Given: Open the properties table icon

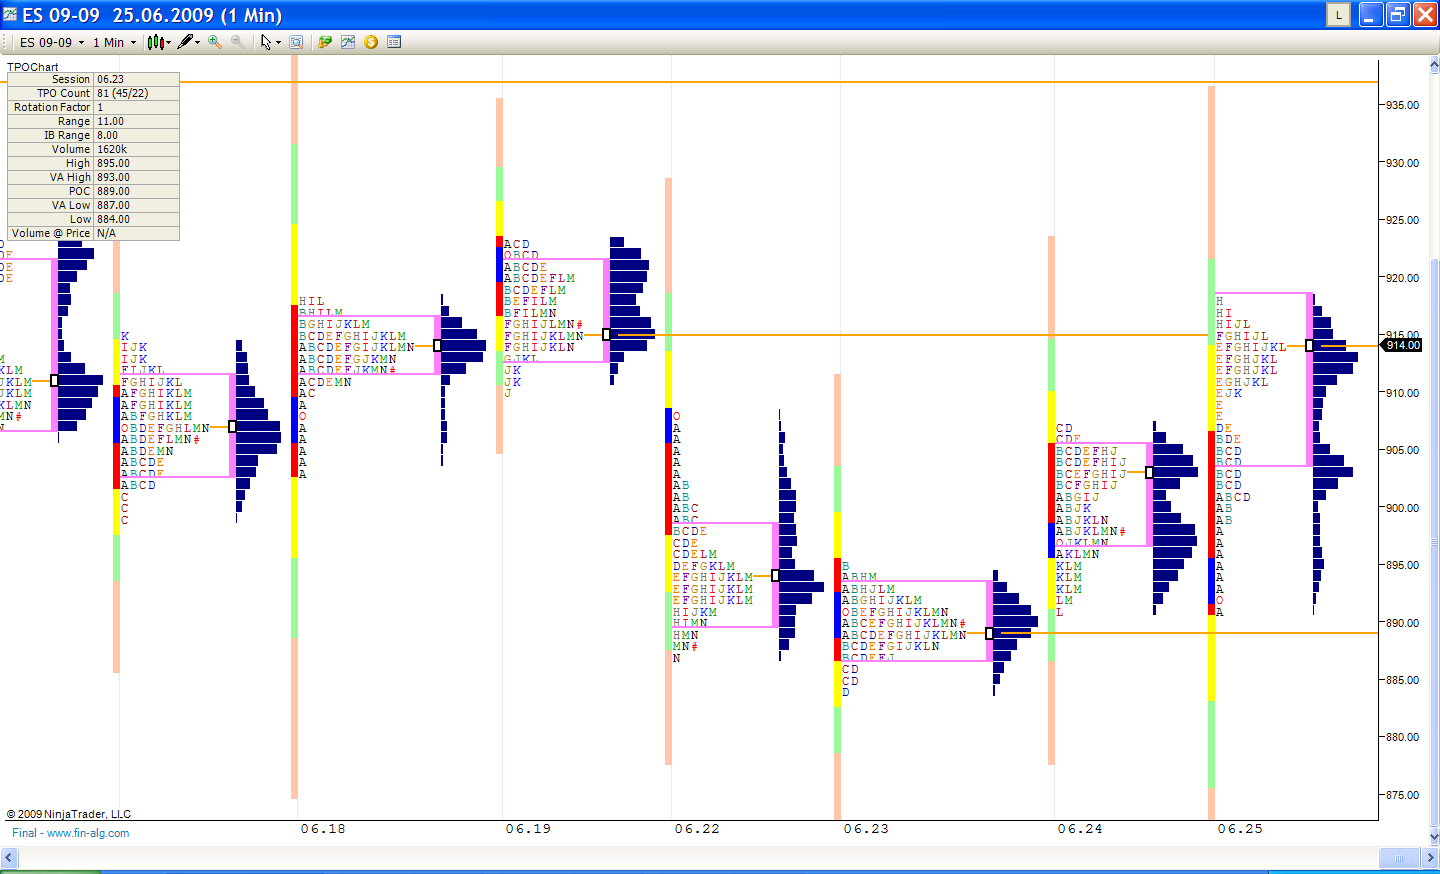Looking at the screenshot, I should [x=394, y=42].
